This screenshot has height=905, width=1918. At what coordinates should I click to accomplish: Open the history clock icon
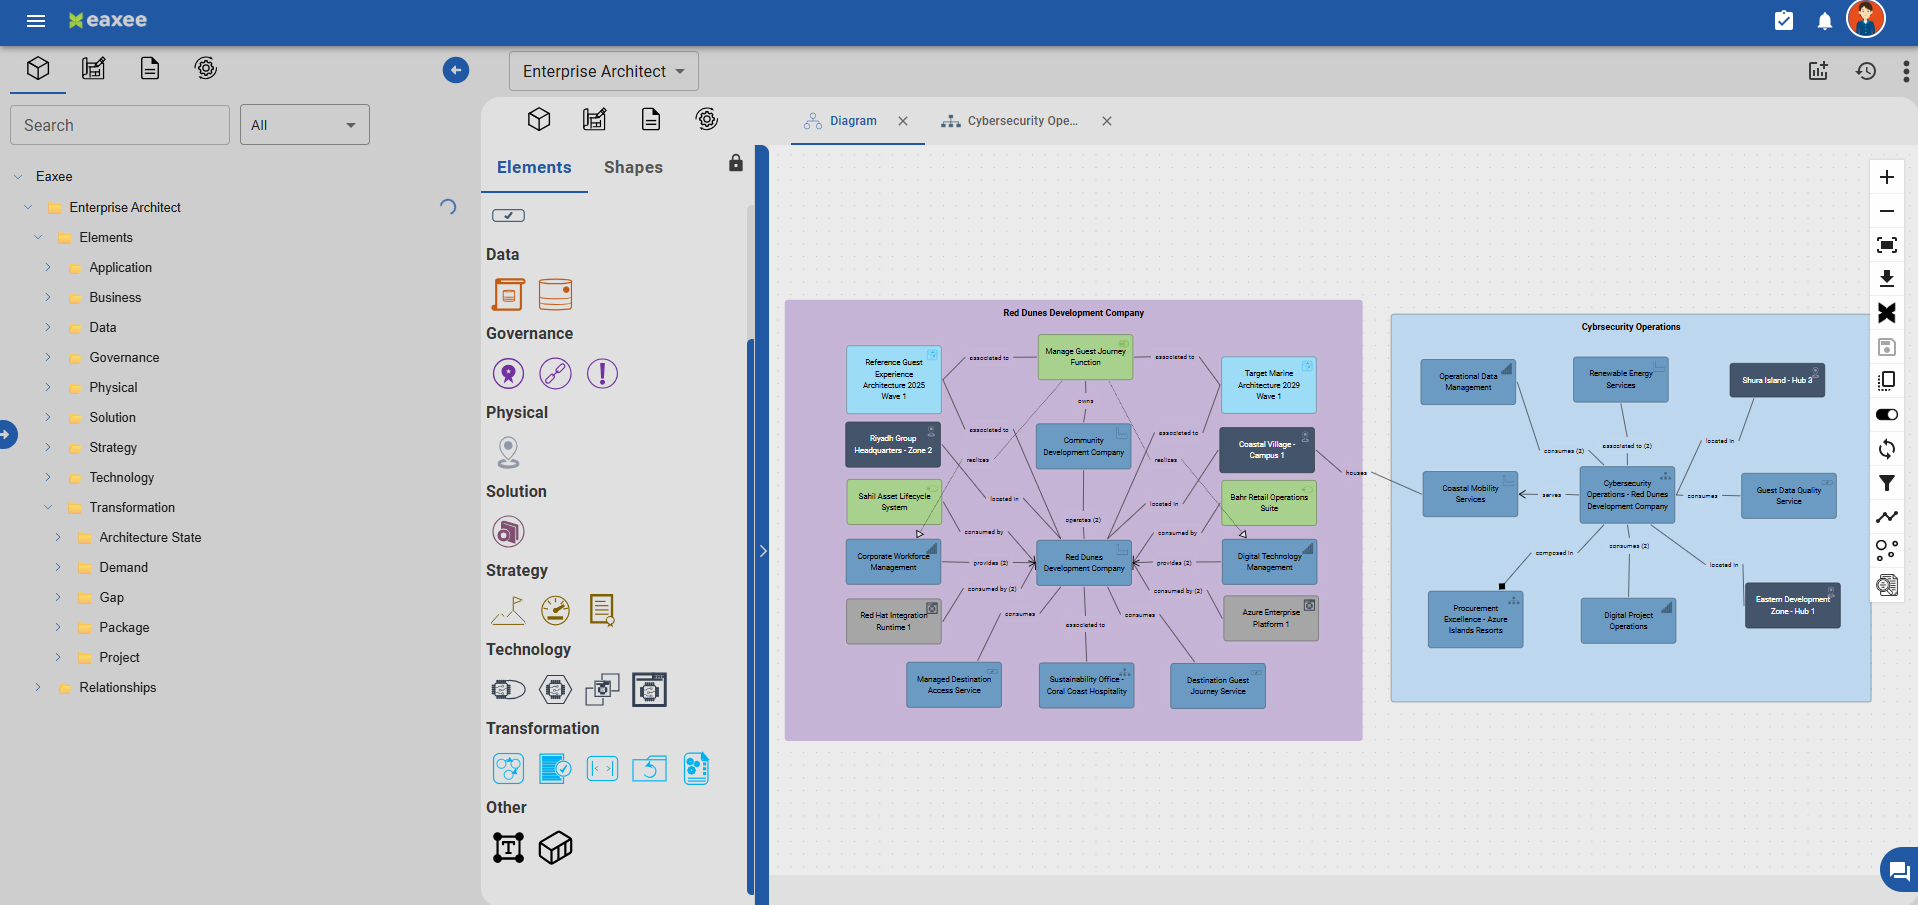[1866, 71]
